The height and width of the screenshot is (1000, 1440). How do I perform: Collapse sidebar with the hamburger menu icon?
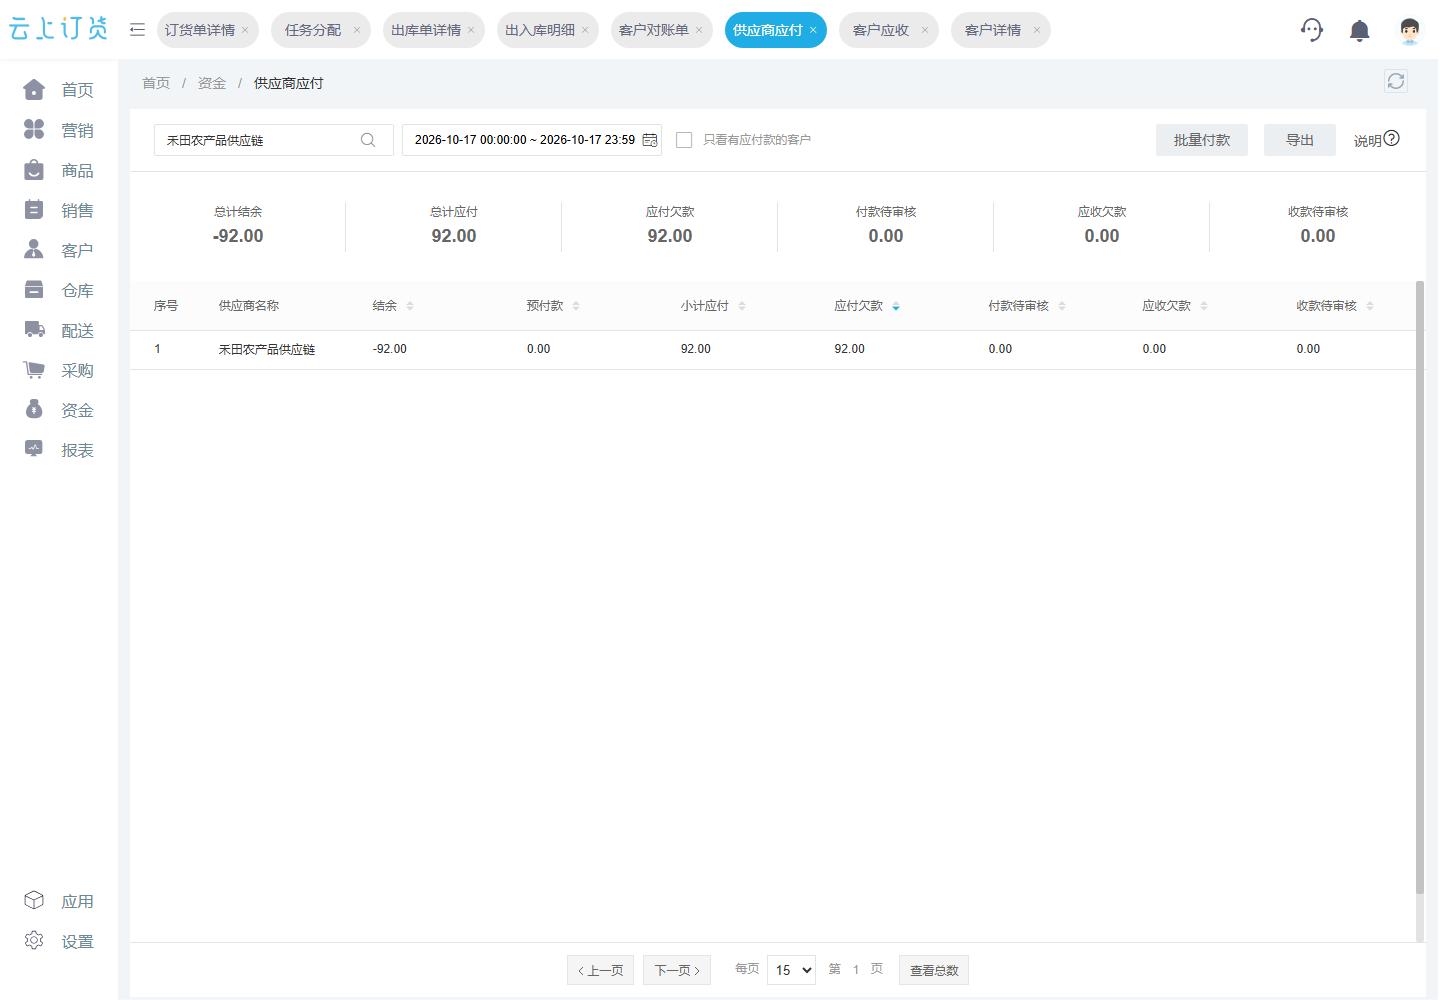click(x=137, y=30)
